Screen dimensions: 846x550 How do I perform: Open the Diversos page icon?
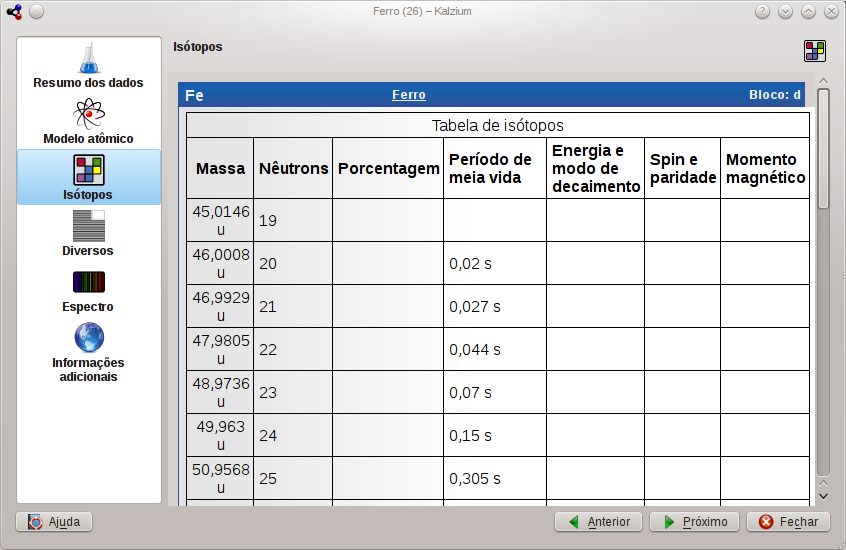[88, 226]
